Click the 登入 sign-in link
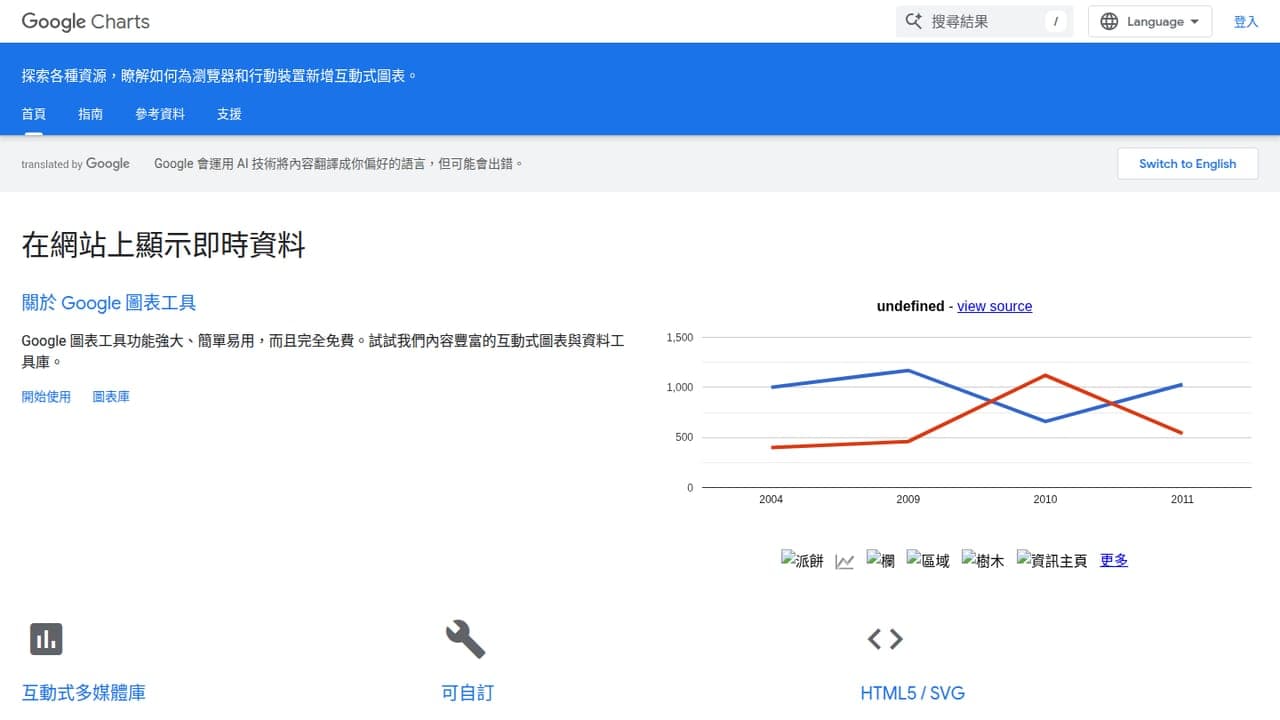1280x720 pixels. 1246,21
